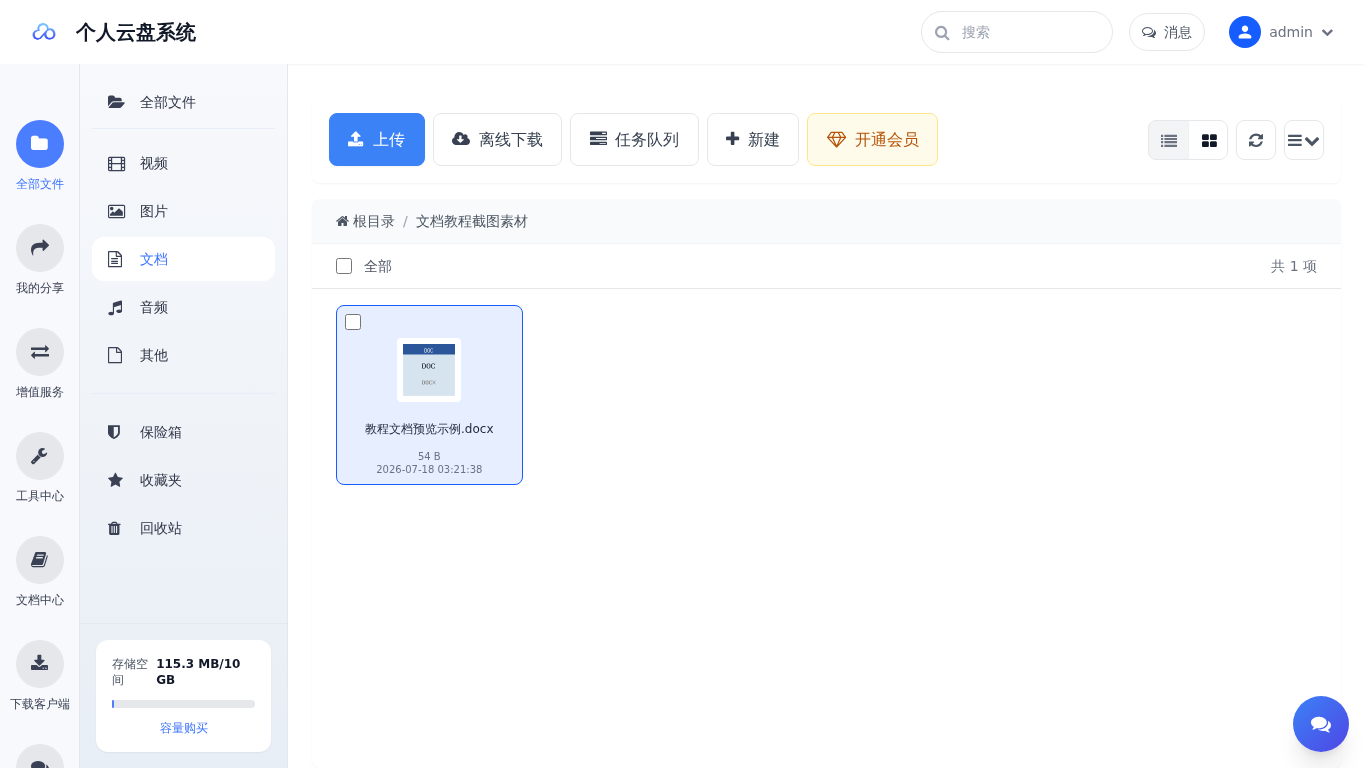Open 收藏夹 in sidebar

click(183, 480)
